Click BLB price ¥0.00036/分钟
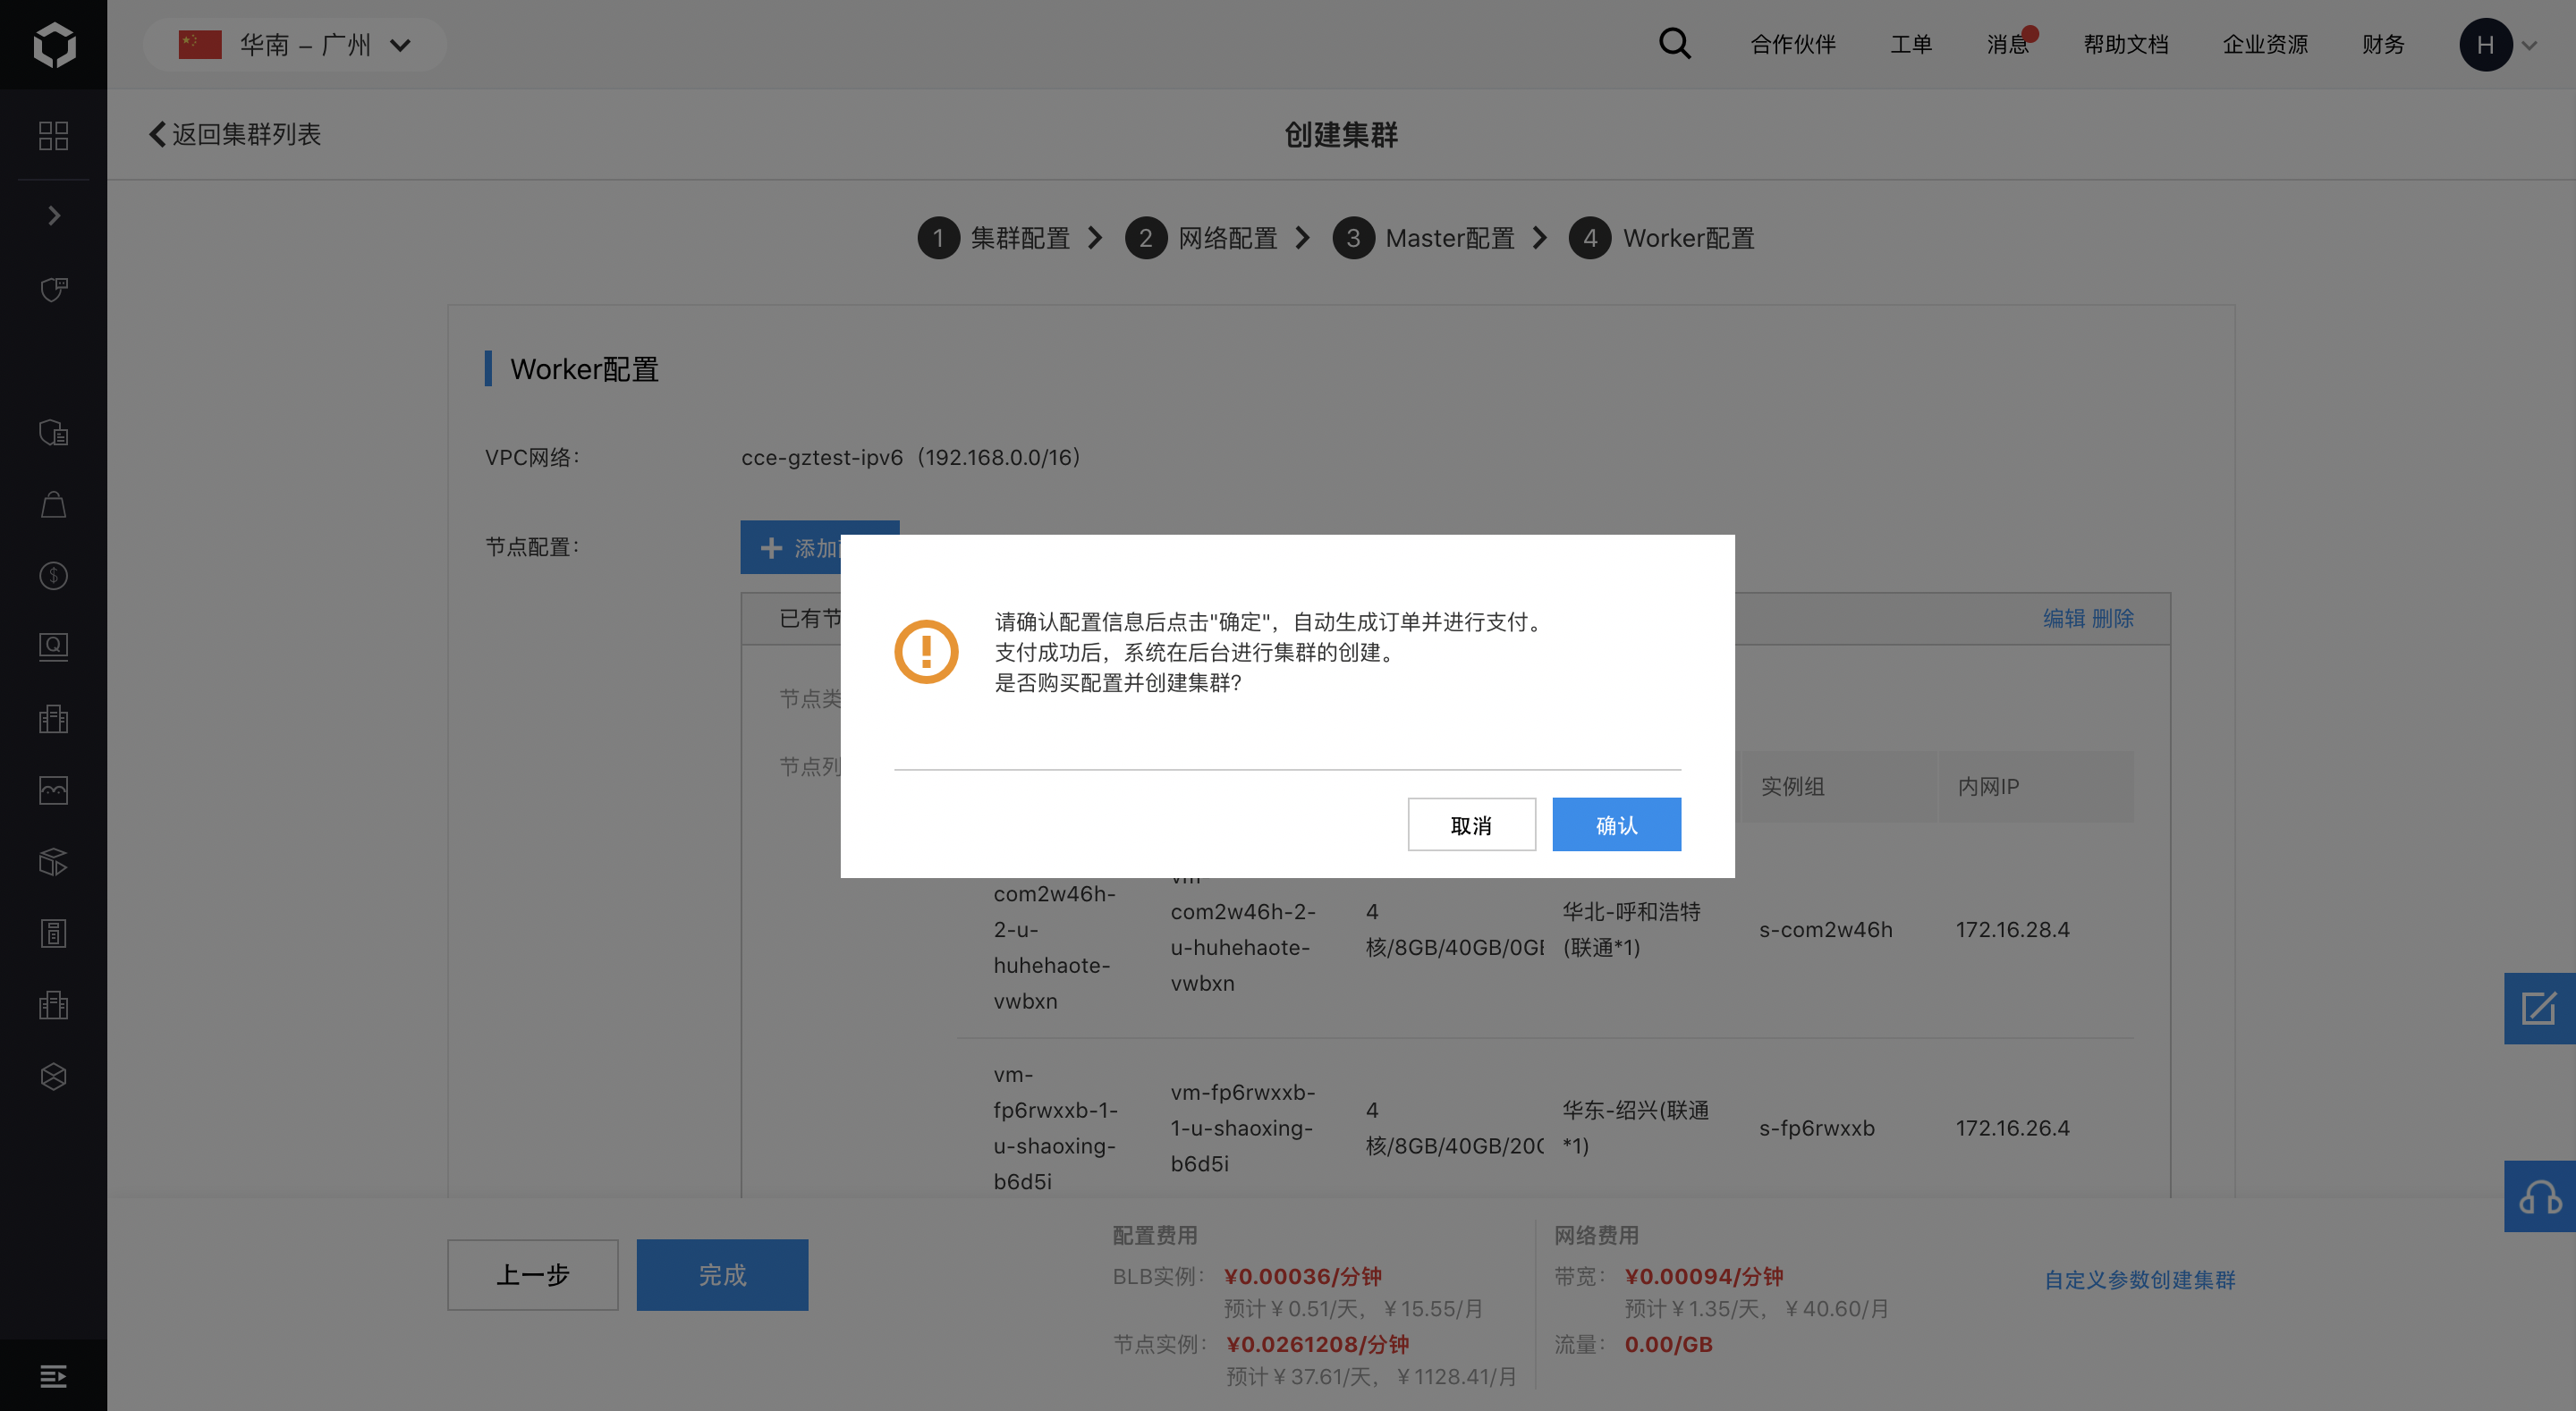Viewport: 2576px width, 1411px height. pos(1303,1276)
